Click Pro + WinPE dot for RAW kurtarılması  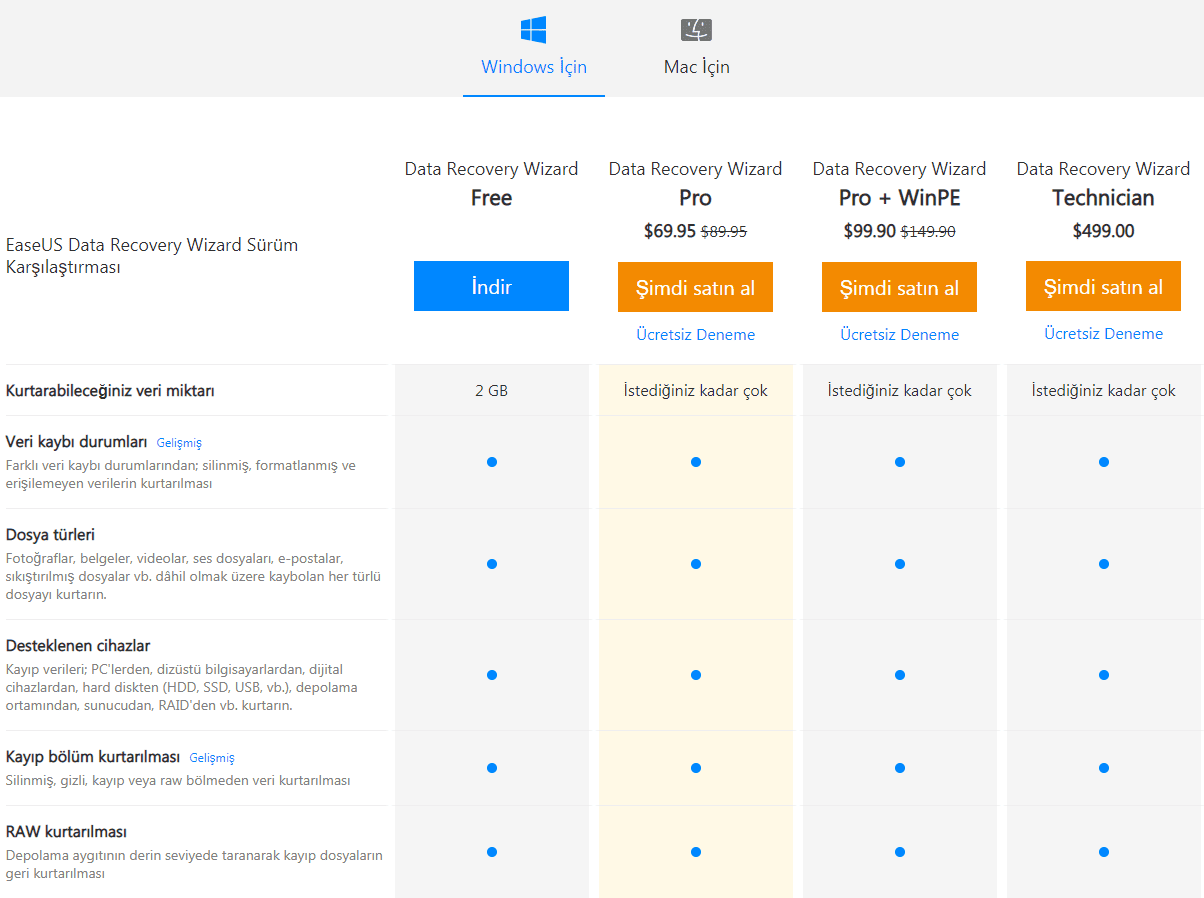click(x=899, y=852)
